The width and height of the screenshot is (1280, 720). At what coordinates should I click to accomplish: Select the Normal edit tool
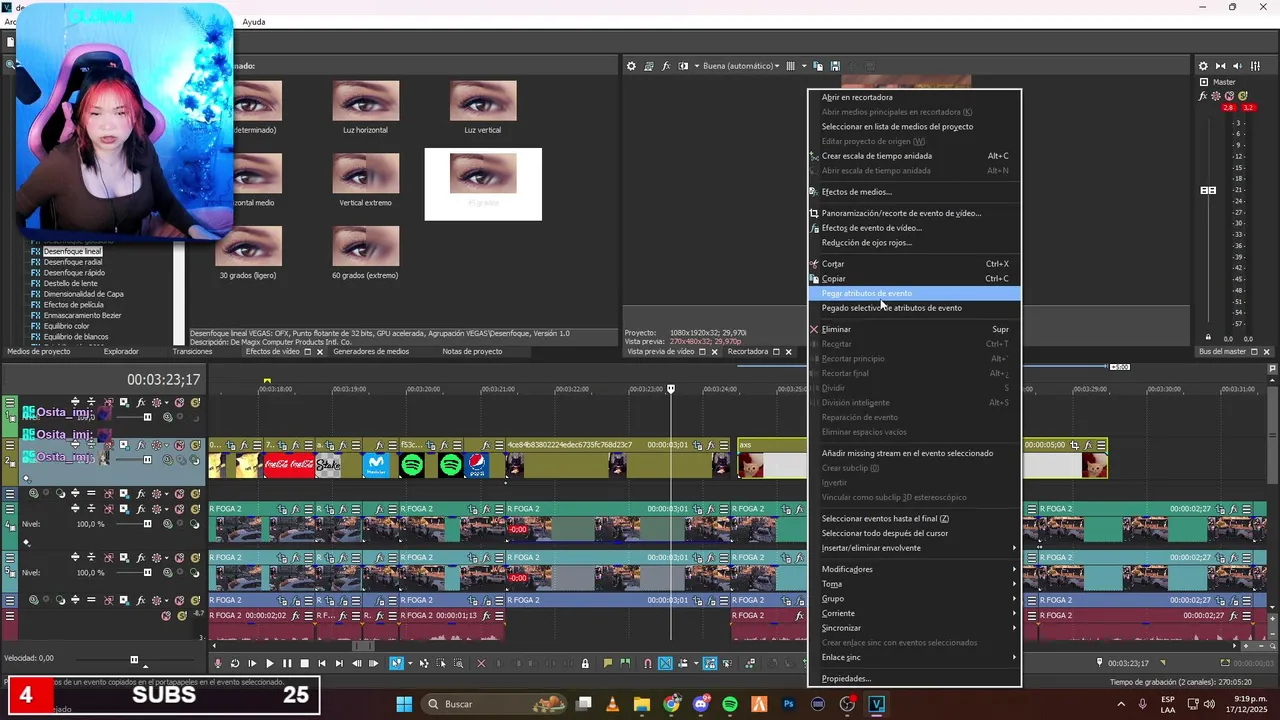(396, 663)
